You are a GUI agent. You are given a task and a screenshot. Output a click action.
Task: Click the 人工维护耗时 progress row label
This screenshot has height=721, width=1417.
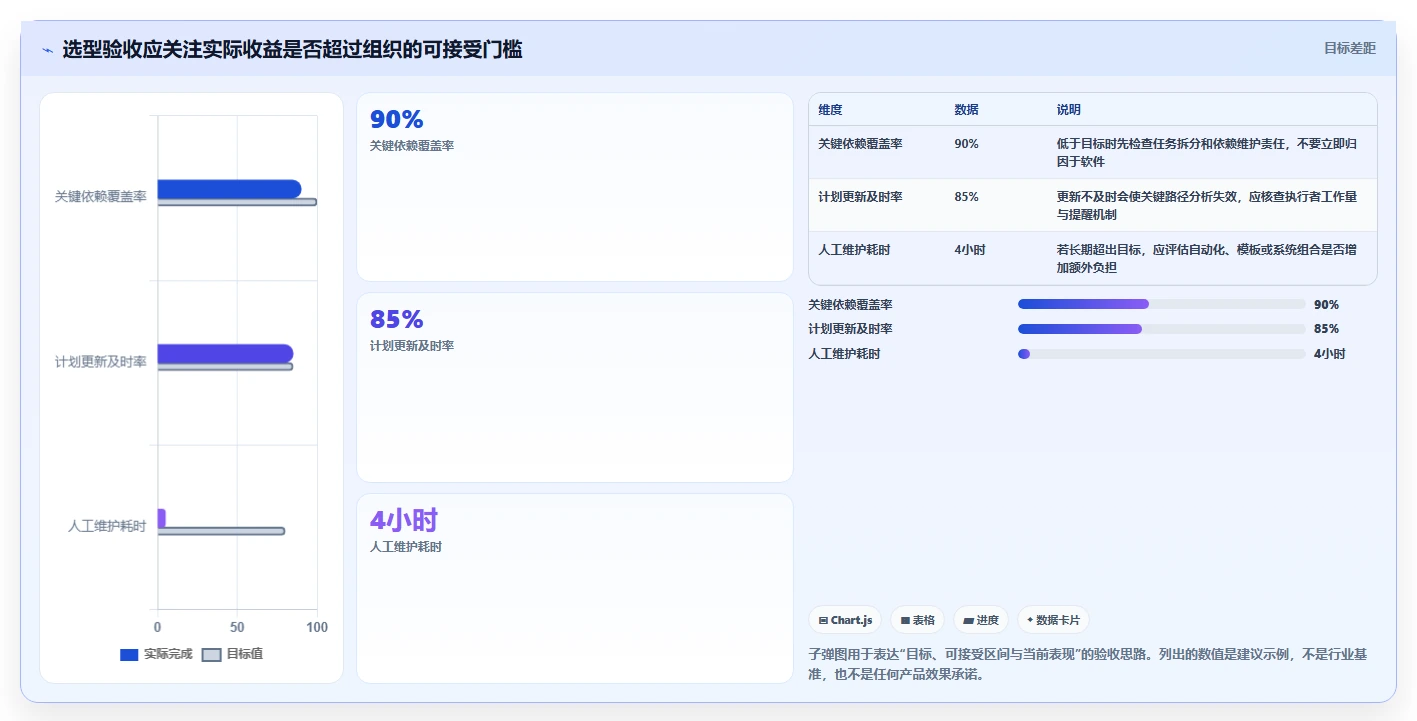click(x=845, y=354)
